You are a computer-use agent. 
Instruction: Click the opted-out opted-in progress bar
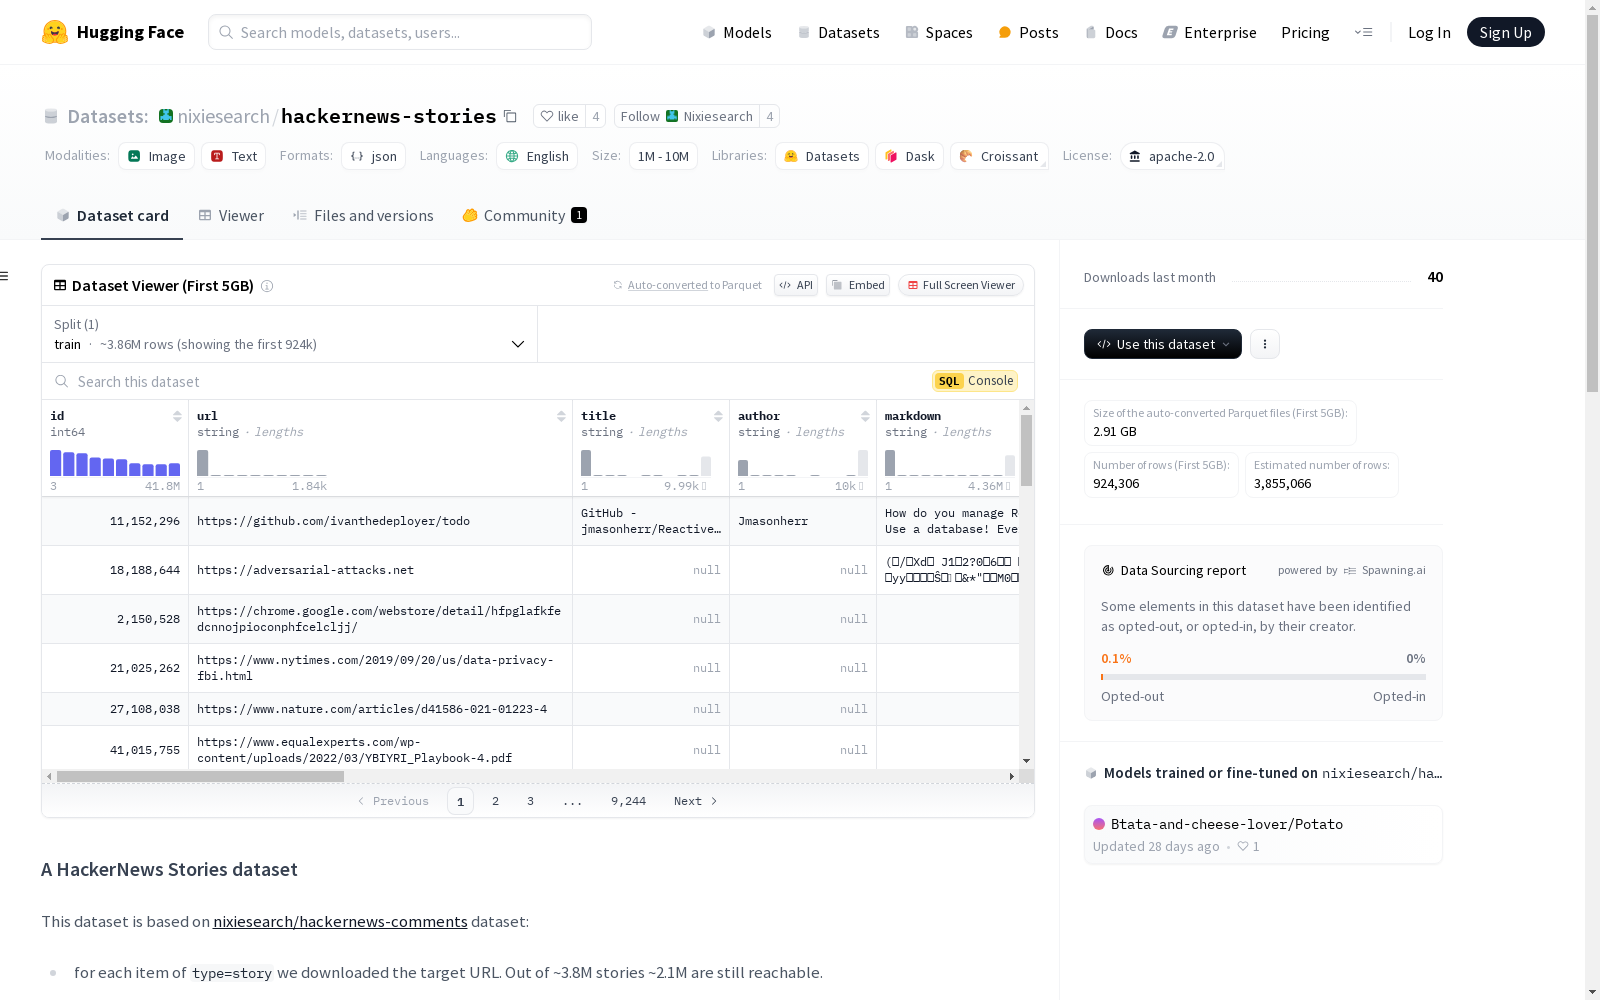click(x=1263, y=677)
